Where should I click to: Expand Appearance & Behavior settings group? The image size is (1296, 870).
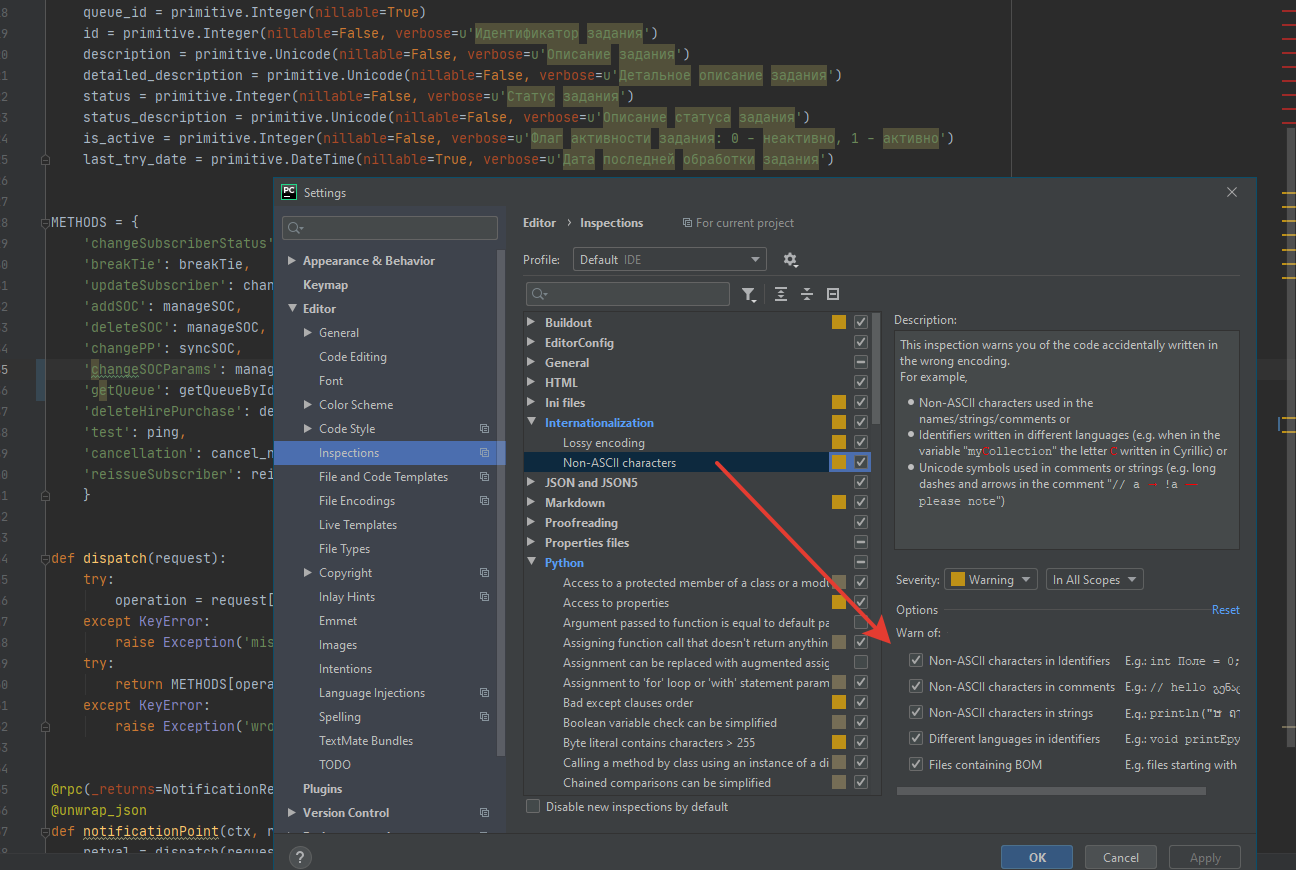tap(292, 261)
